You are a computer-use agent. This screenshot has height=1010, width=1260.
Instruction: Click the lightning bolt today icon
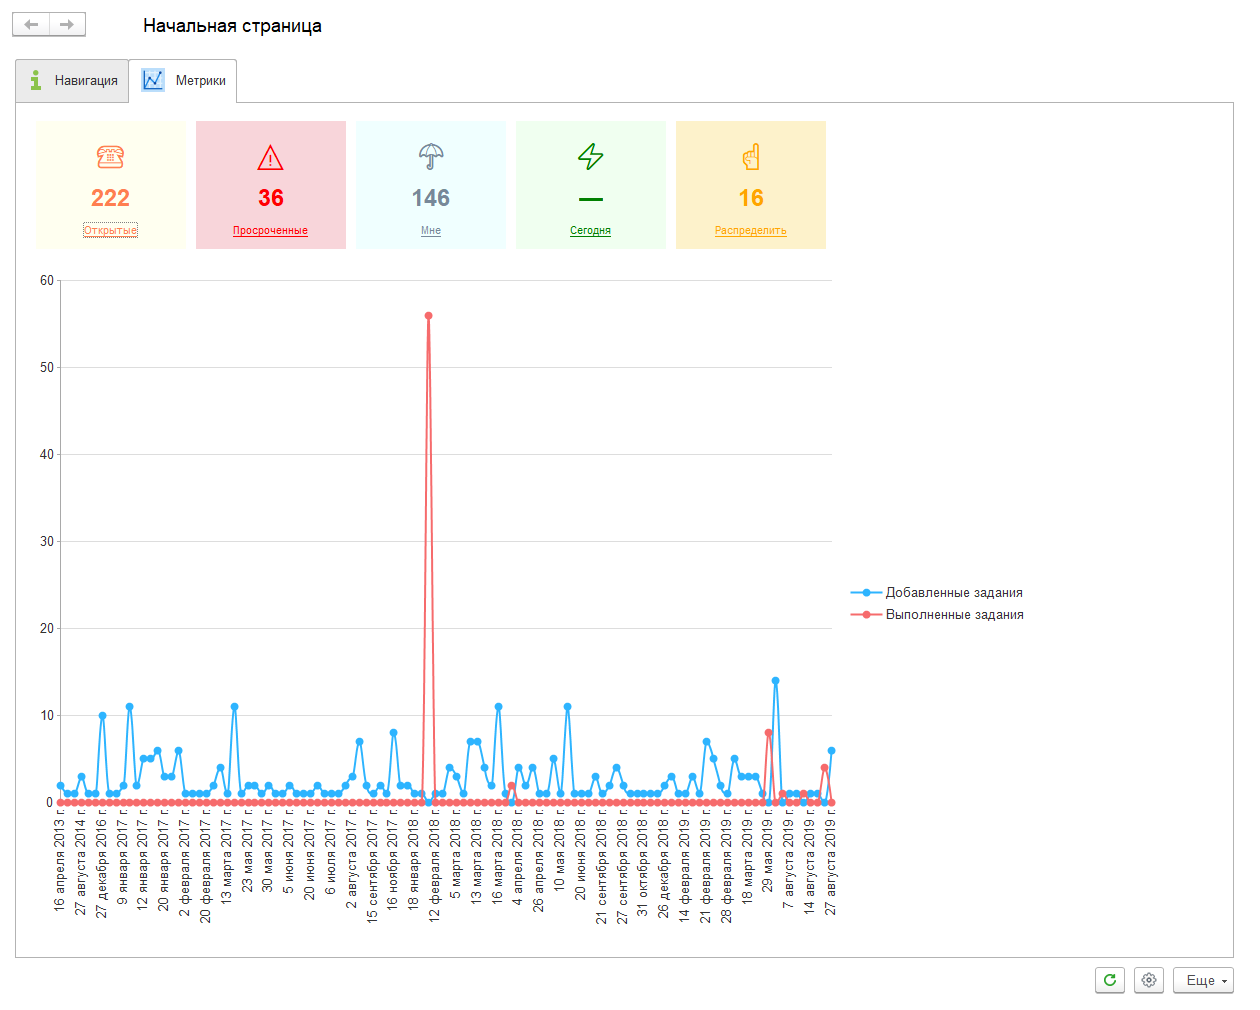pos(591,156)
